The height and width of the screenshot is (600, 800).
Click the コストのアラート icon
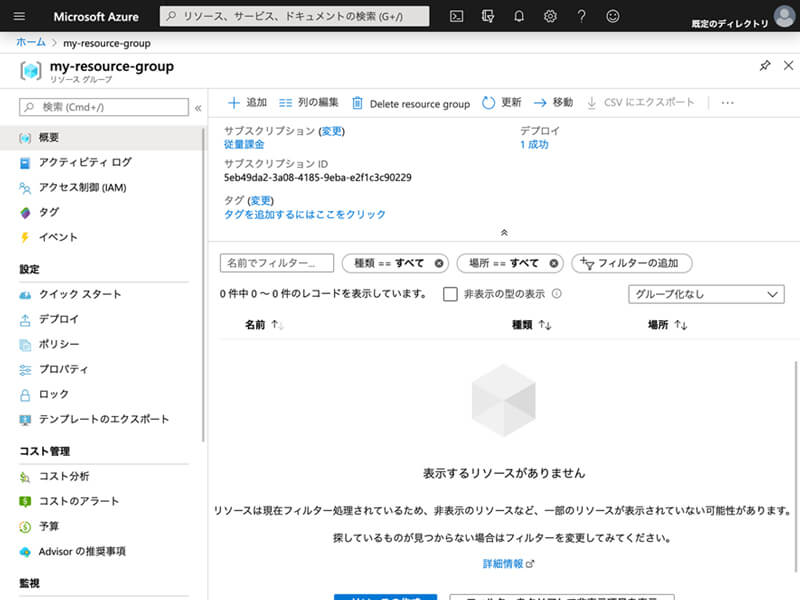coord(25,502)
